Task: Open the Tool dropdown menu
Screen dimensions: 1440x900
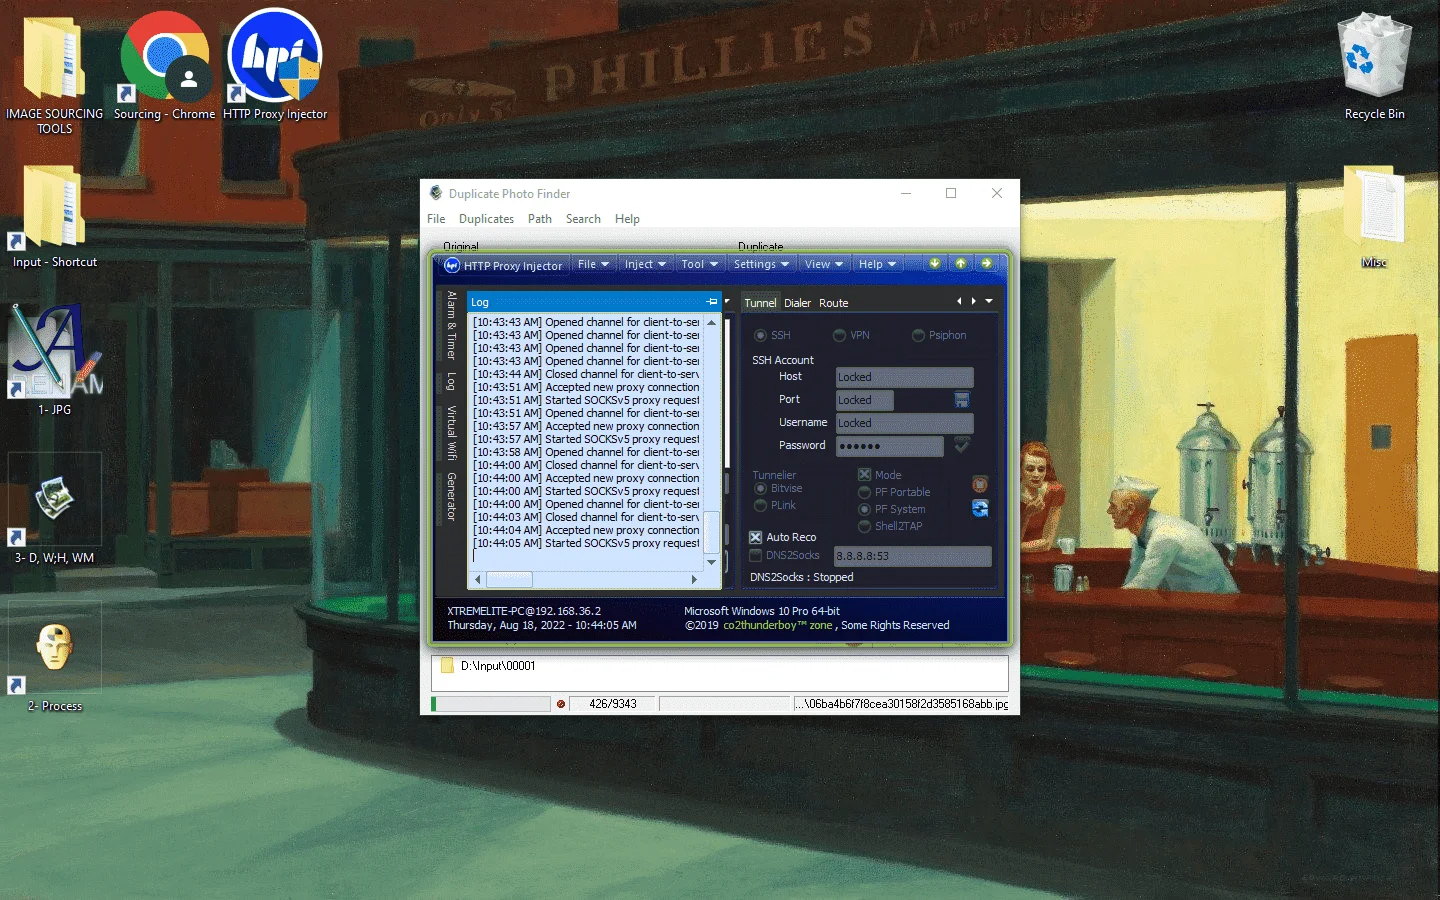Action: (x=699, y=264)
